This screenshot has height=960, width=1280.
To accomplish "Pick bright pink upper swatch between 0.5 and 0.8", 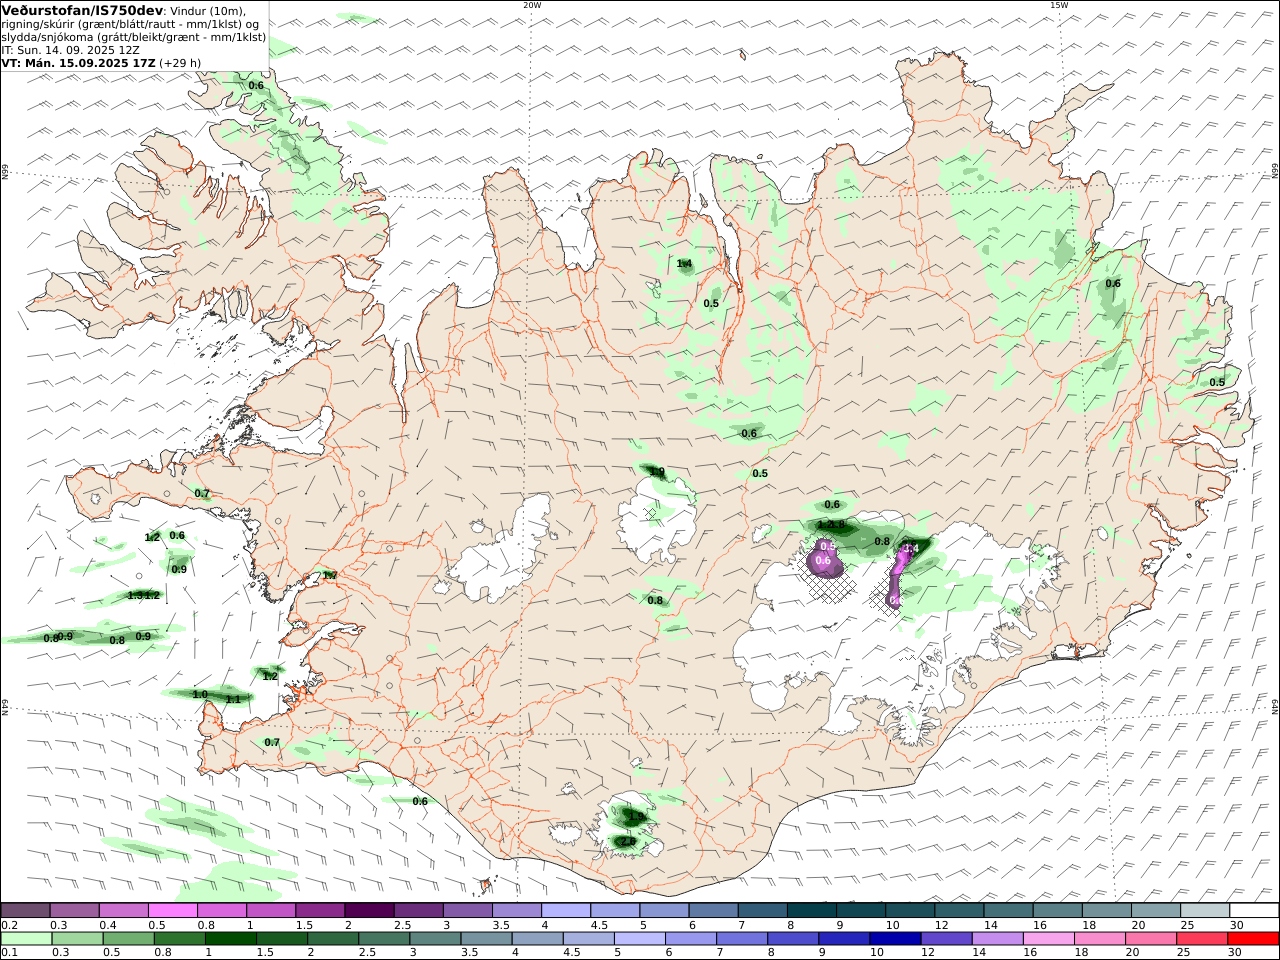I will 173,911.
